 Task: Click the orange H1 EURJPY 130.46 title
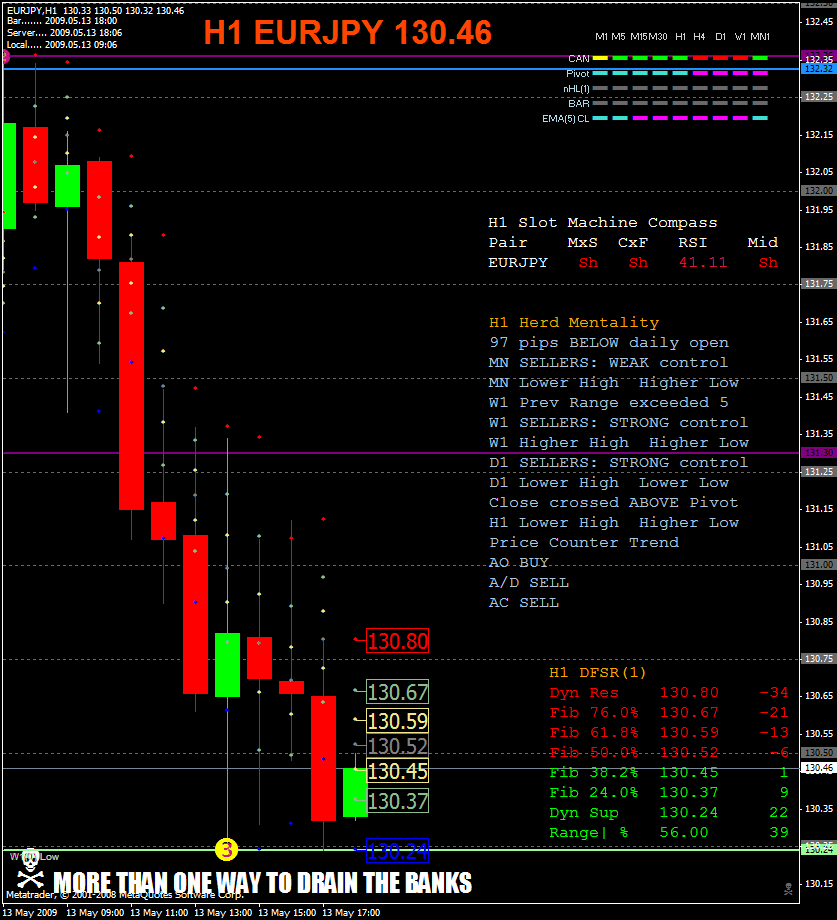tap(348, 32)
